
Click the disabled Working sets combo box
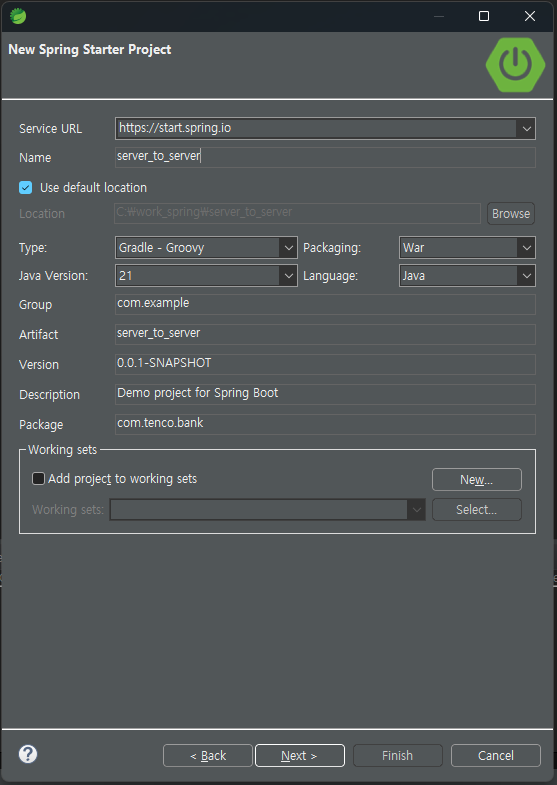point(268,510)
